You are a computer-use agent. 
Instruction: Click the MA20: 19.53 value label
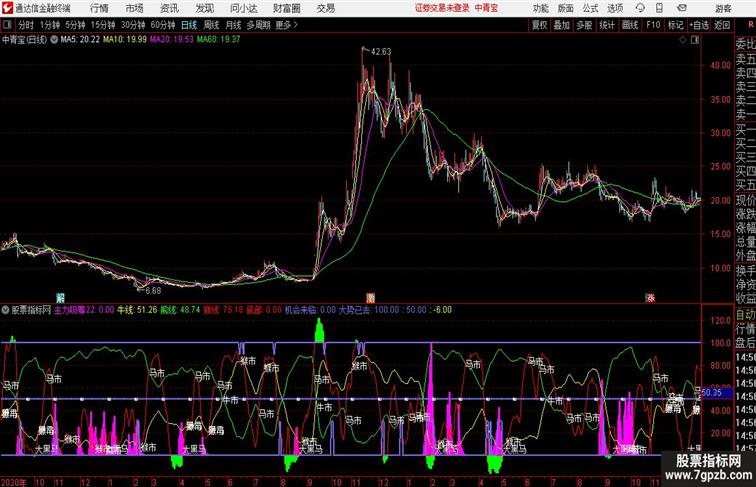click(172, 40)
